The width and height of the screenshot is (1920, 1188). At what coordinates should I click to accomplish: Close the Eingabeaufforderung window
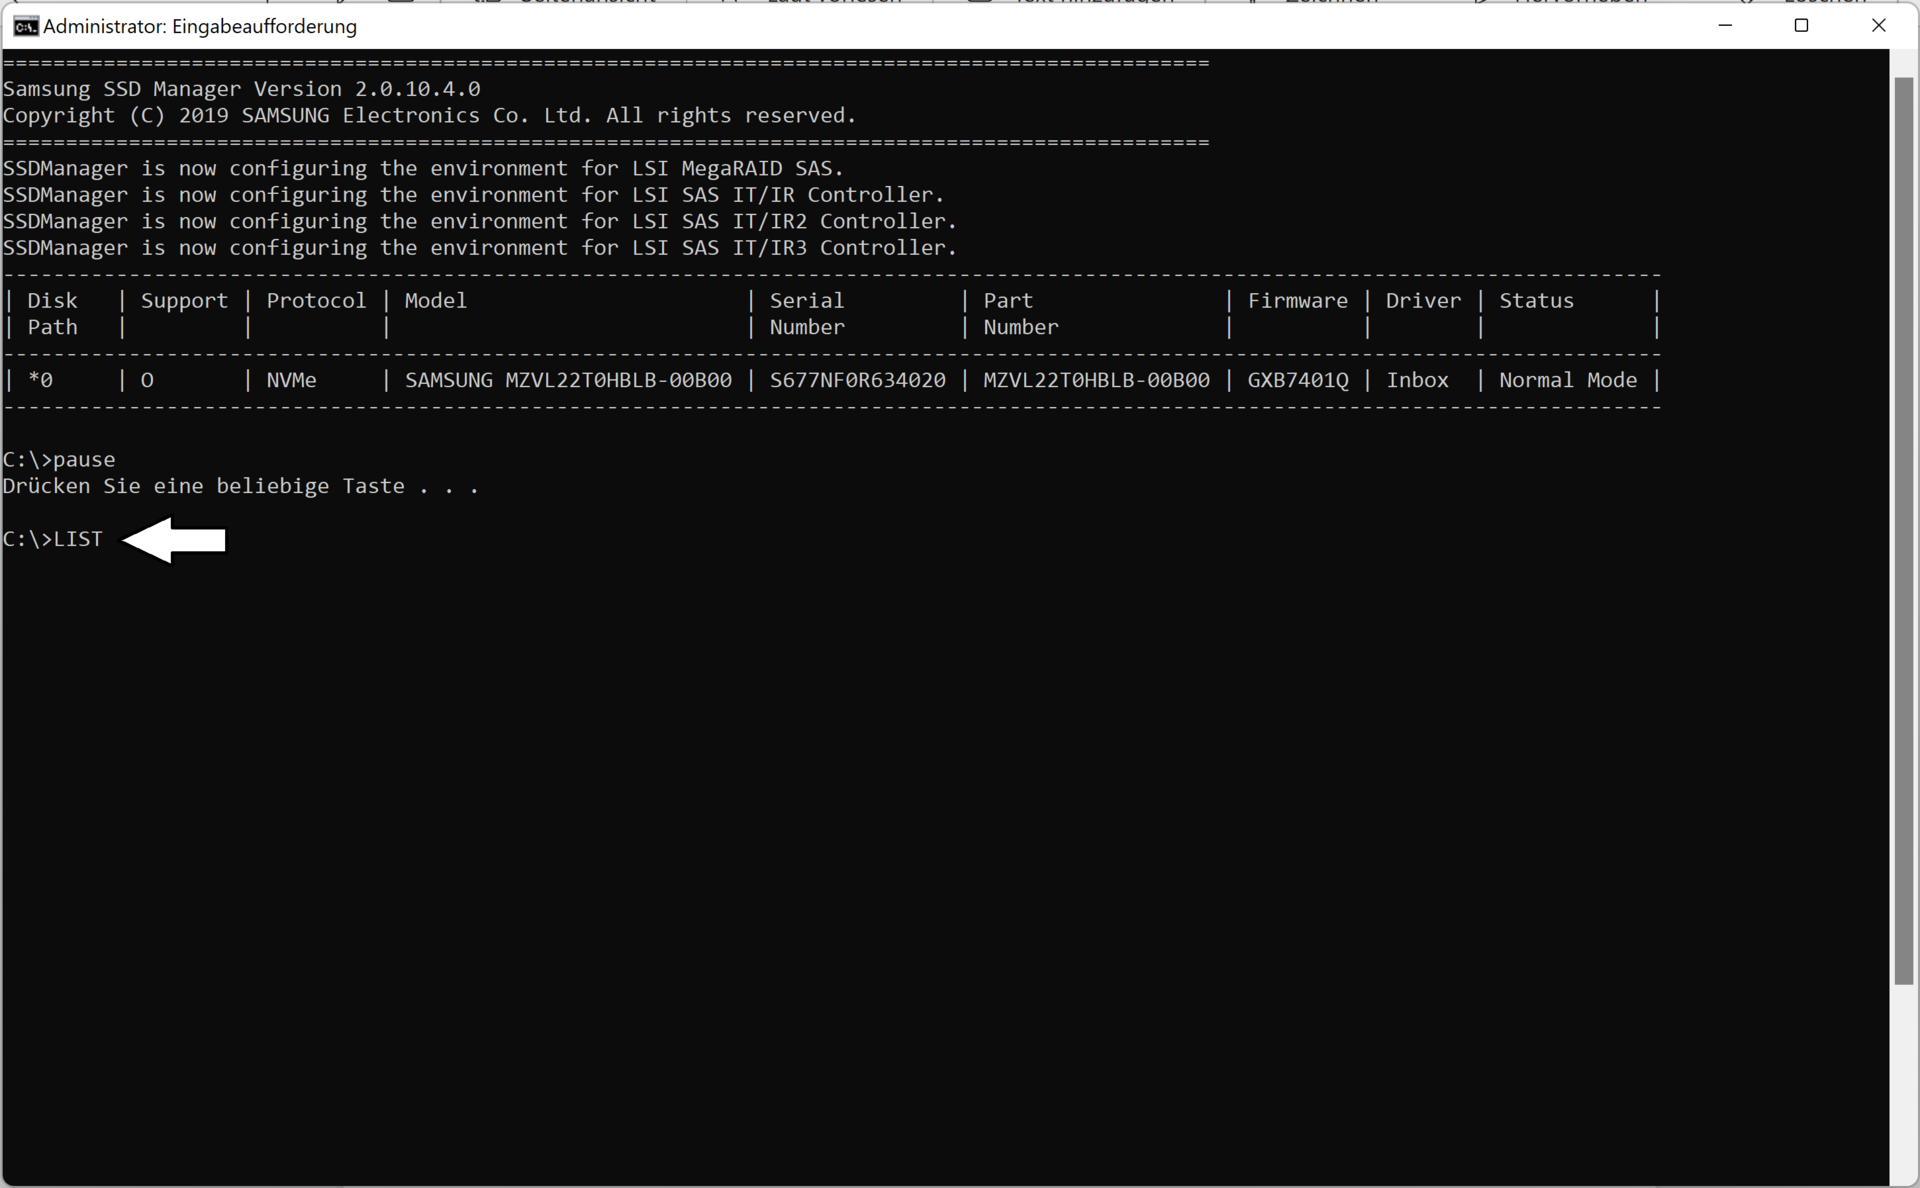(x=1879, y=26)
